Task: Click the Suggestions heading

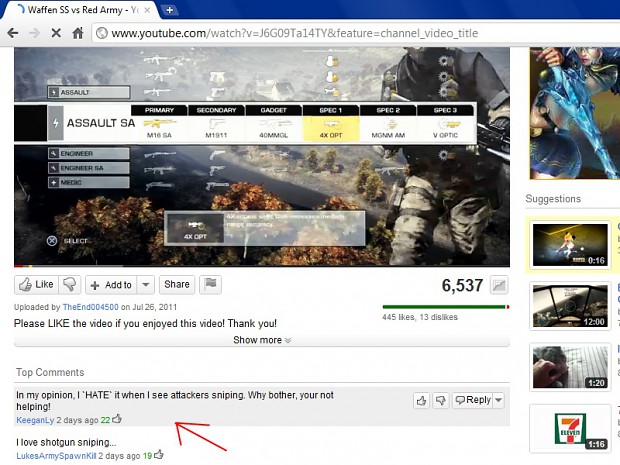Action: click(x=553, y=199)
